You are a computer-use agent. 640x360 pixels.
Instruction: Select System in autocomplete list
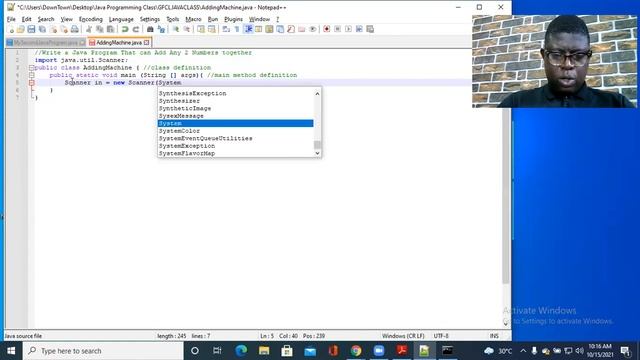(x=236, y=123)
